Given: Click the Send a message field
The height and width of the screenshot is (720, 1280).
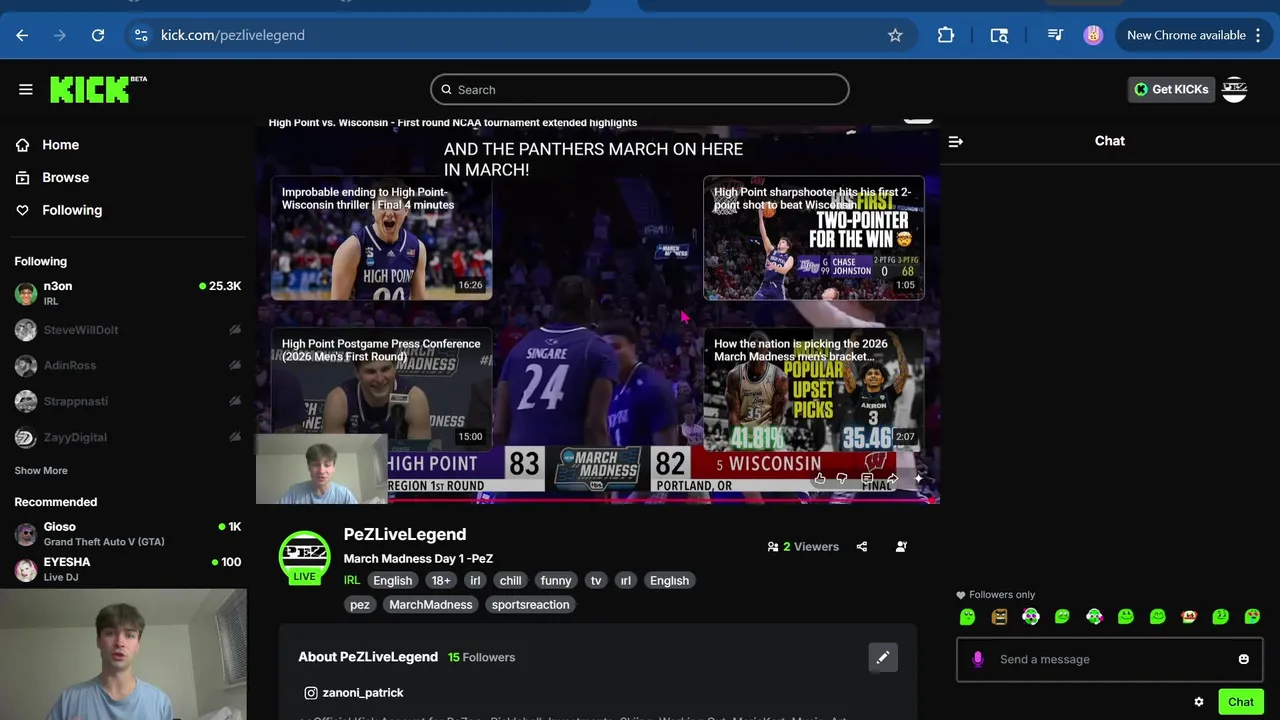Looking at the screenshot, I should tap(1110, 659).
